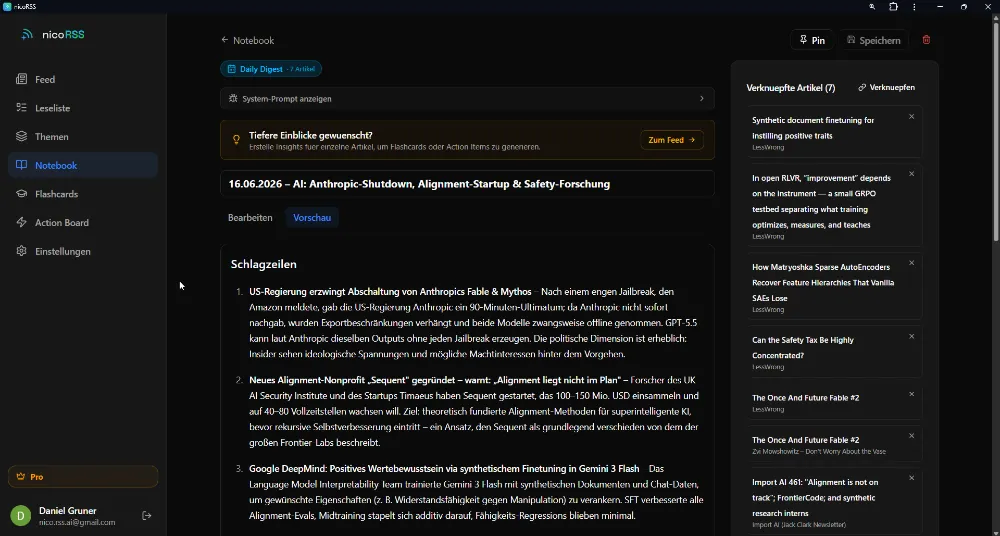Click Schlagzeilen heading text
1000x536 pixels.
[x=263, y=264]
